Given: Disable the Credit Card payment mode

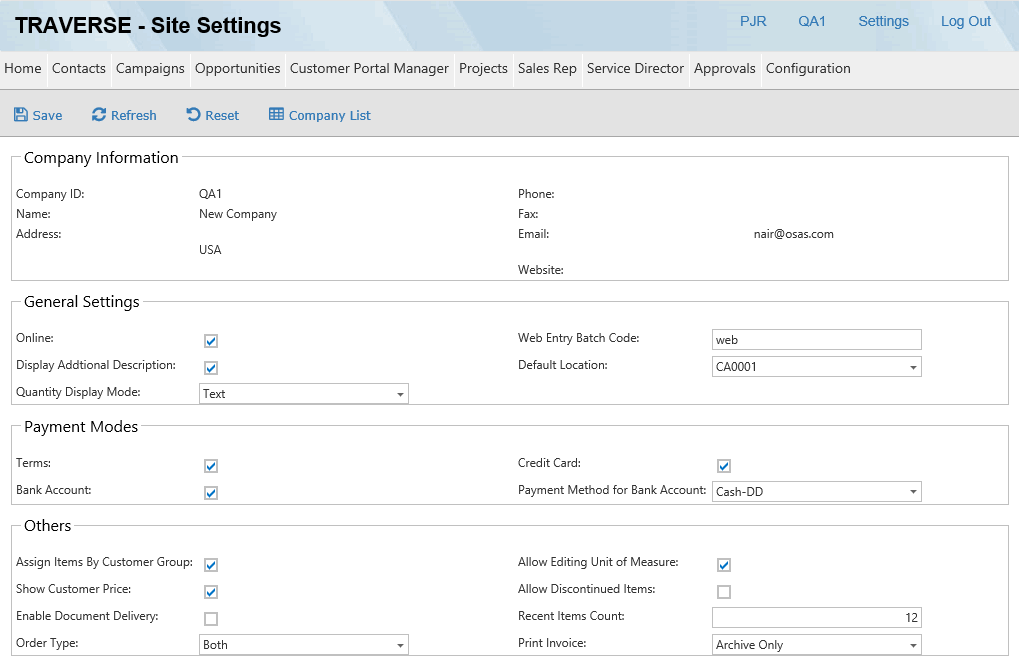Looking at the screenshot, I should click(724, 466).
